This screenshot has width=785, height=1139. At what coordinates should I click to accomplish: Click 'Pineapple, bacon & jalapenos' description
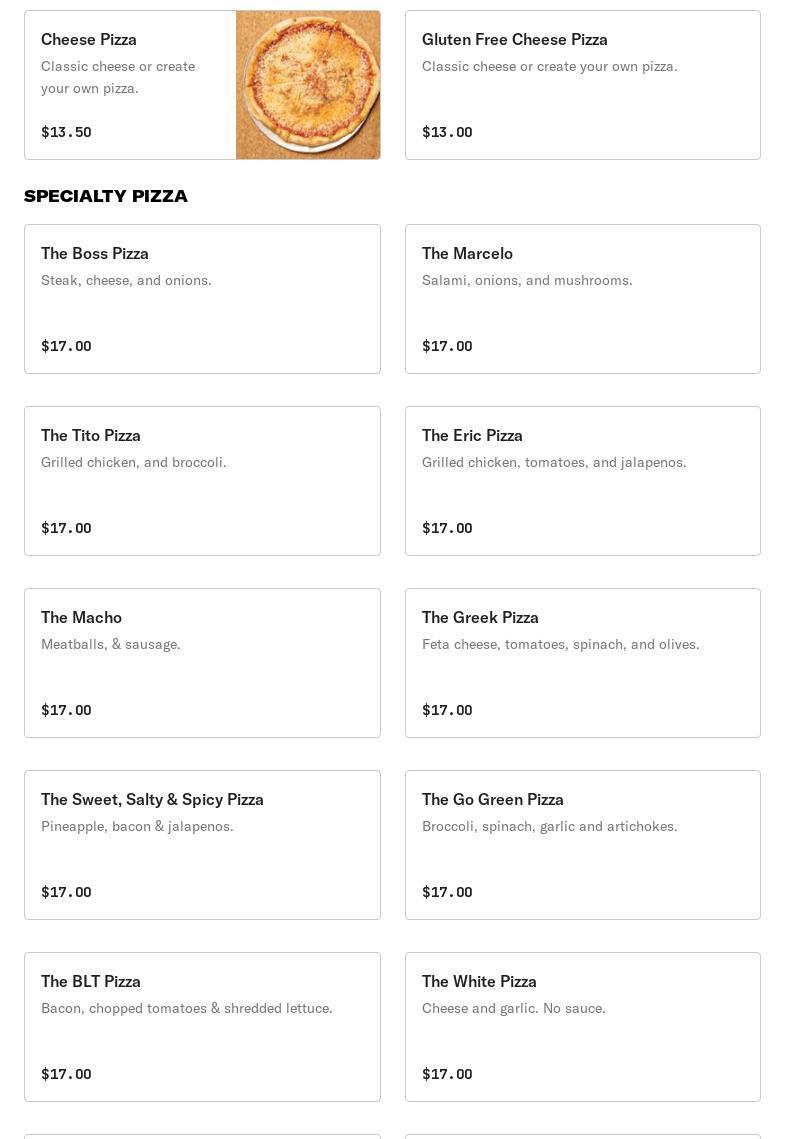click(x=137, y=827)
